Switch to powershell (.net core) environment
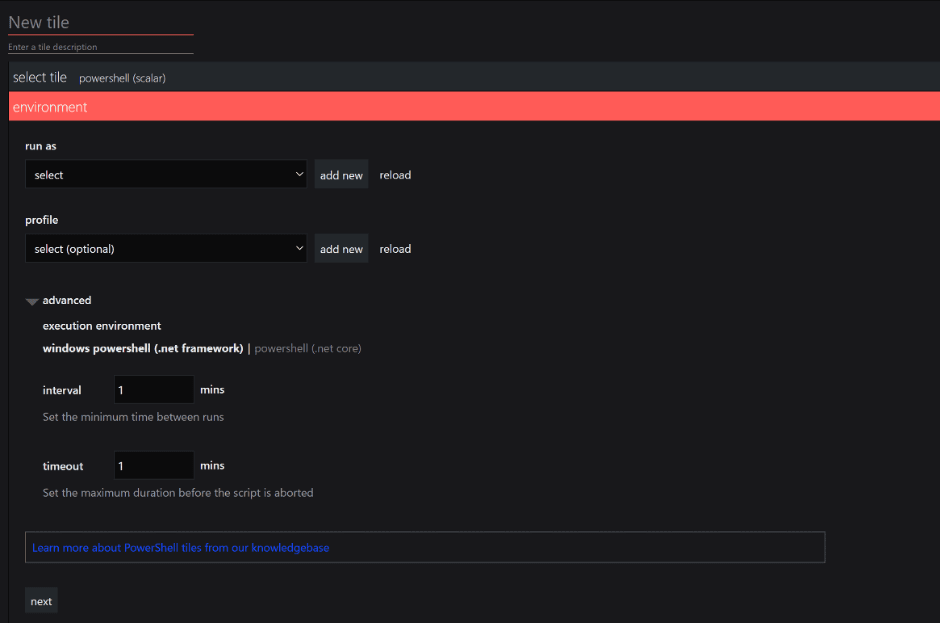The width and height of the screenshot is (941, 625). pos(308,349)
